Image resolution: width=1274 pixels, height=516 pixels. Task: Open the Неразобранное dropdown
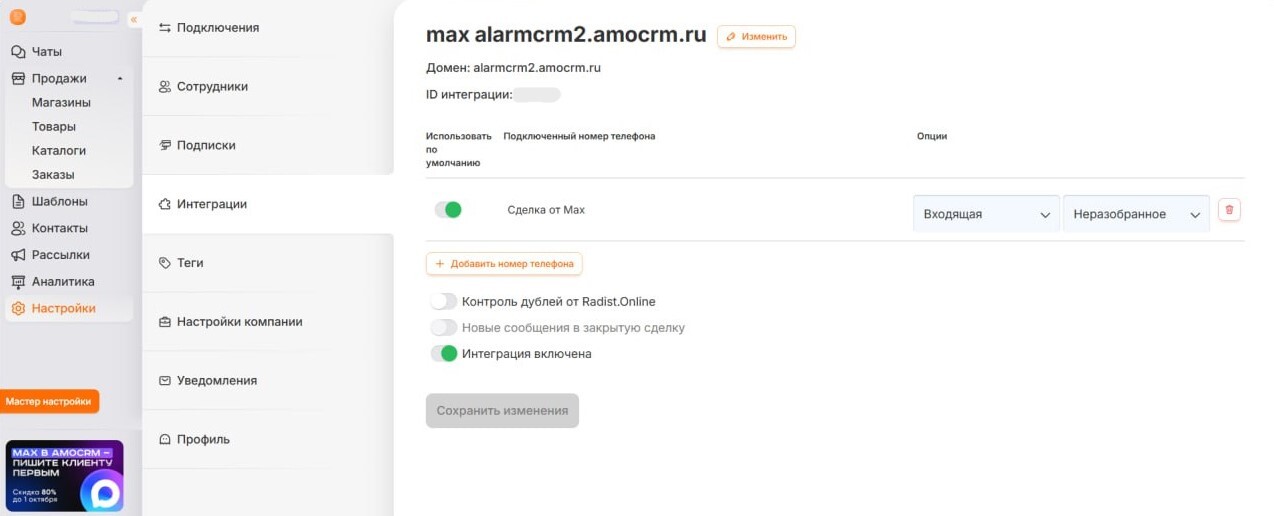[1136, 214]
